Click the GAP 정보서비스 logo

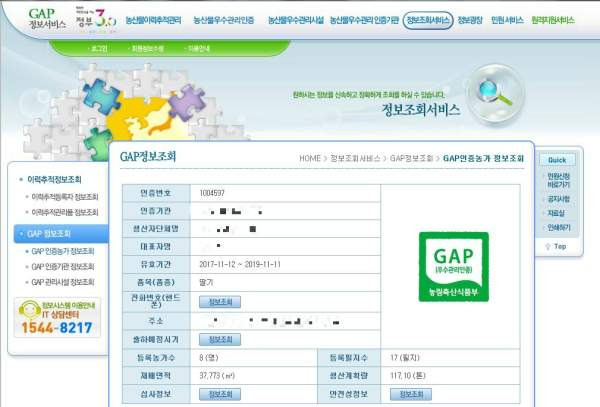click(47, 18)
